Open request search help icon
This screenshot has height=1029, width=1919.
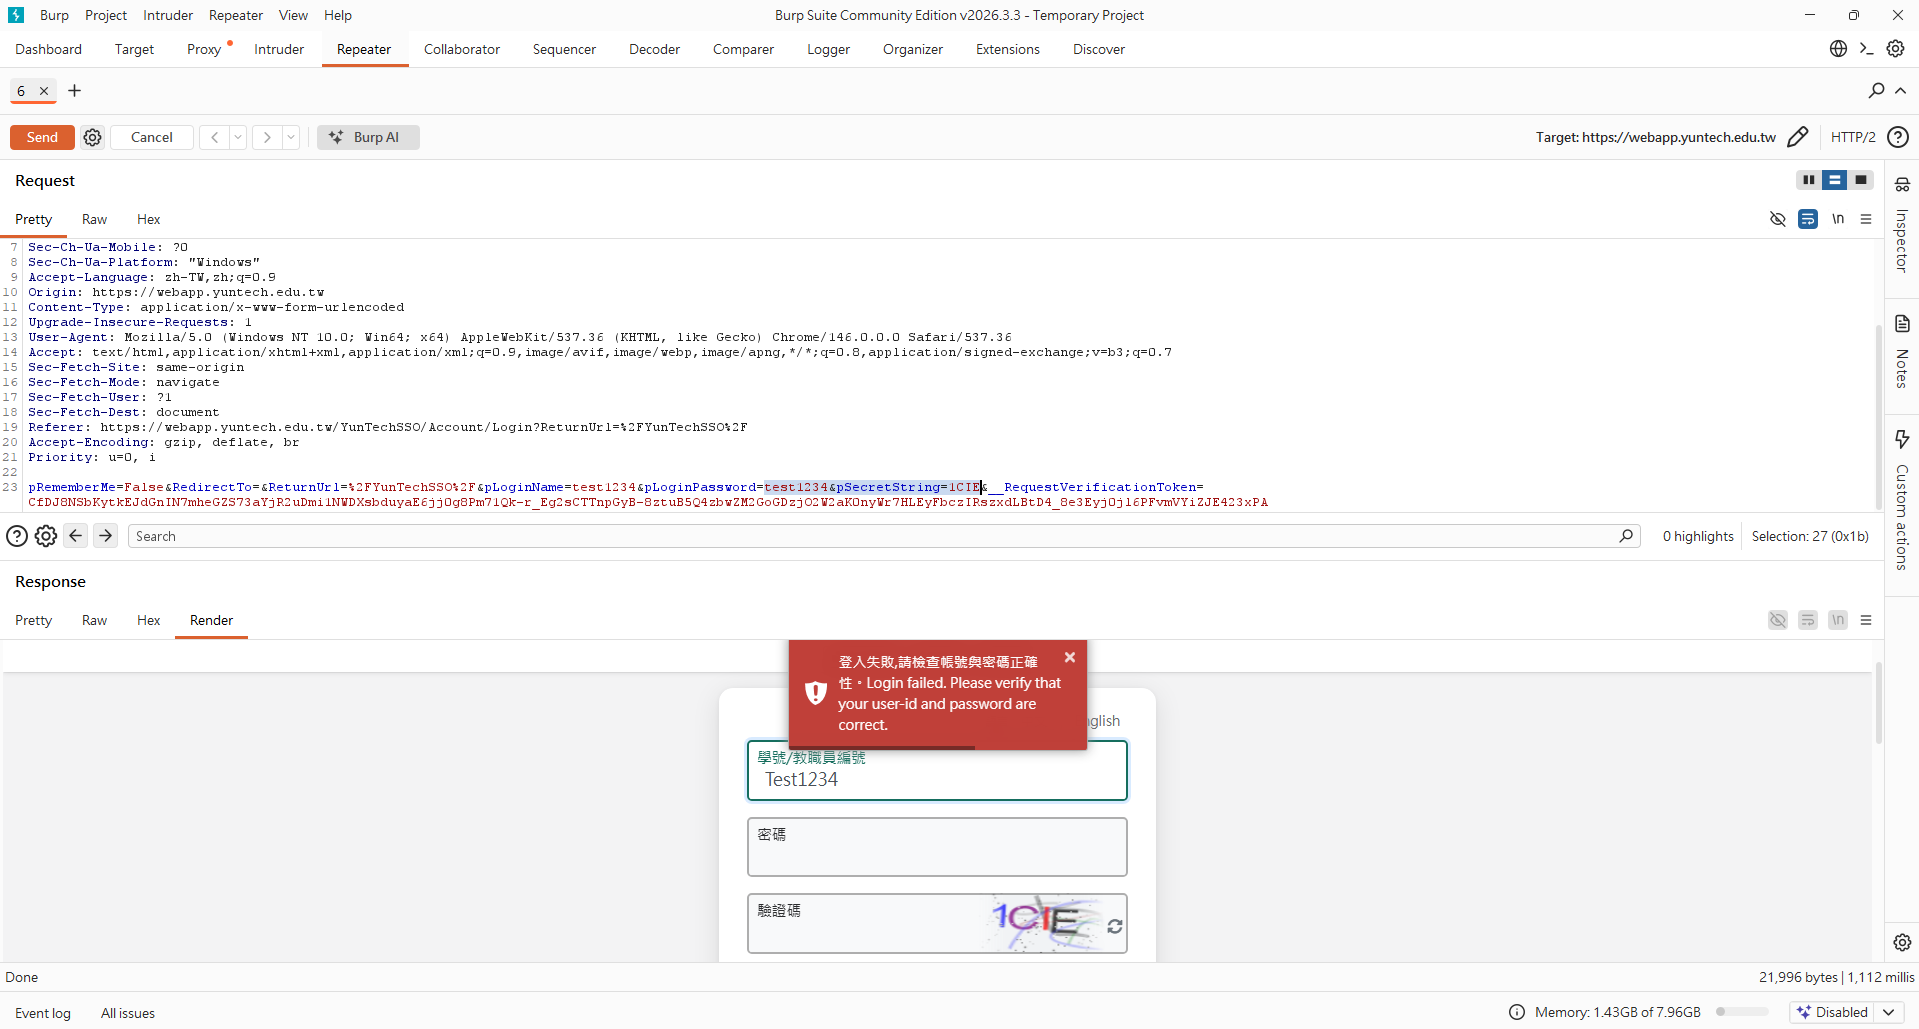point(17,536)
